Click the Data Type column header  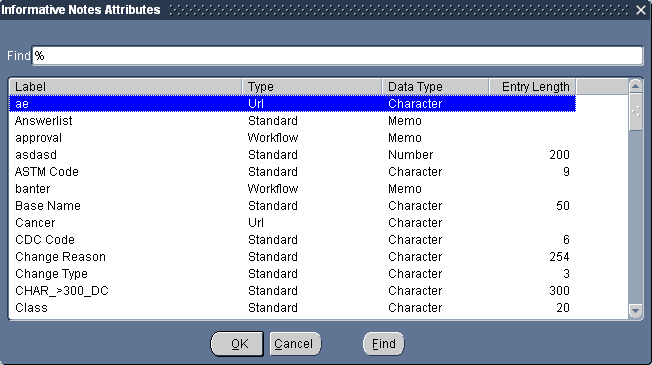435,86
